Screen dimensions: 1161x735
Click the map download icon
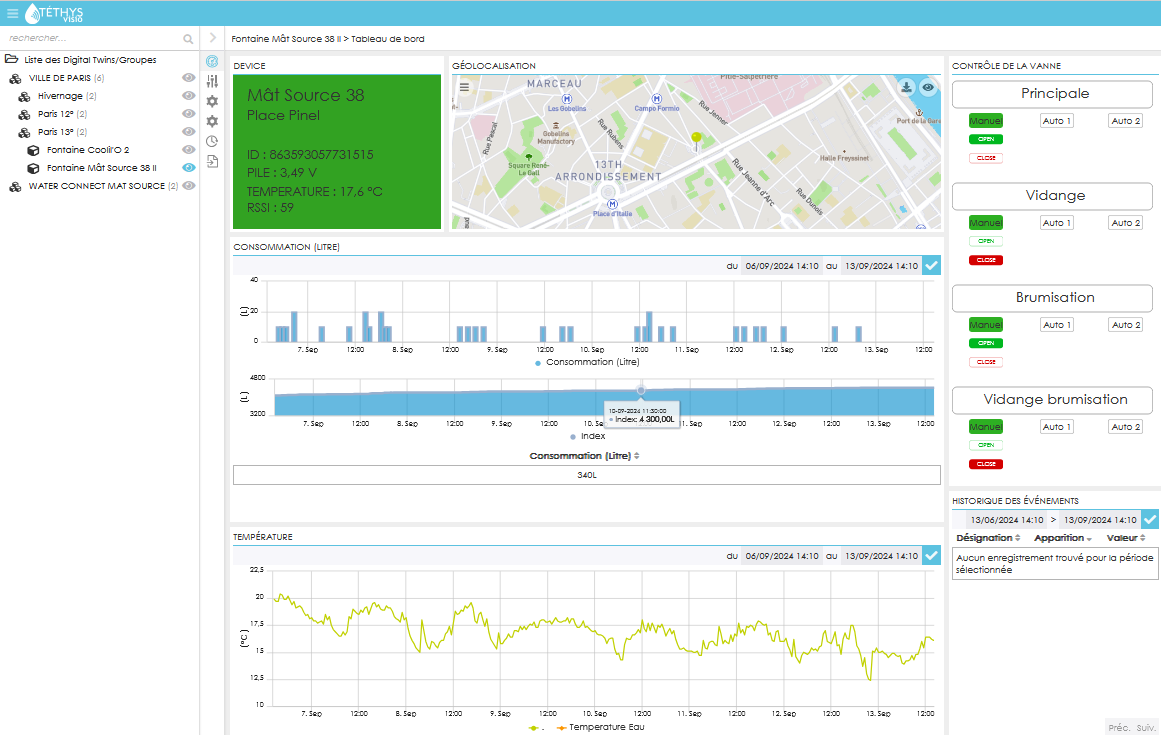906,87
